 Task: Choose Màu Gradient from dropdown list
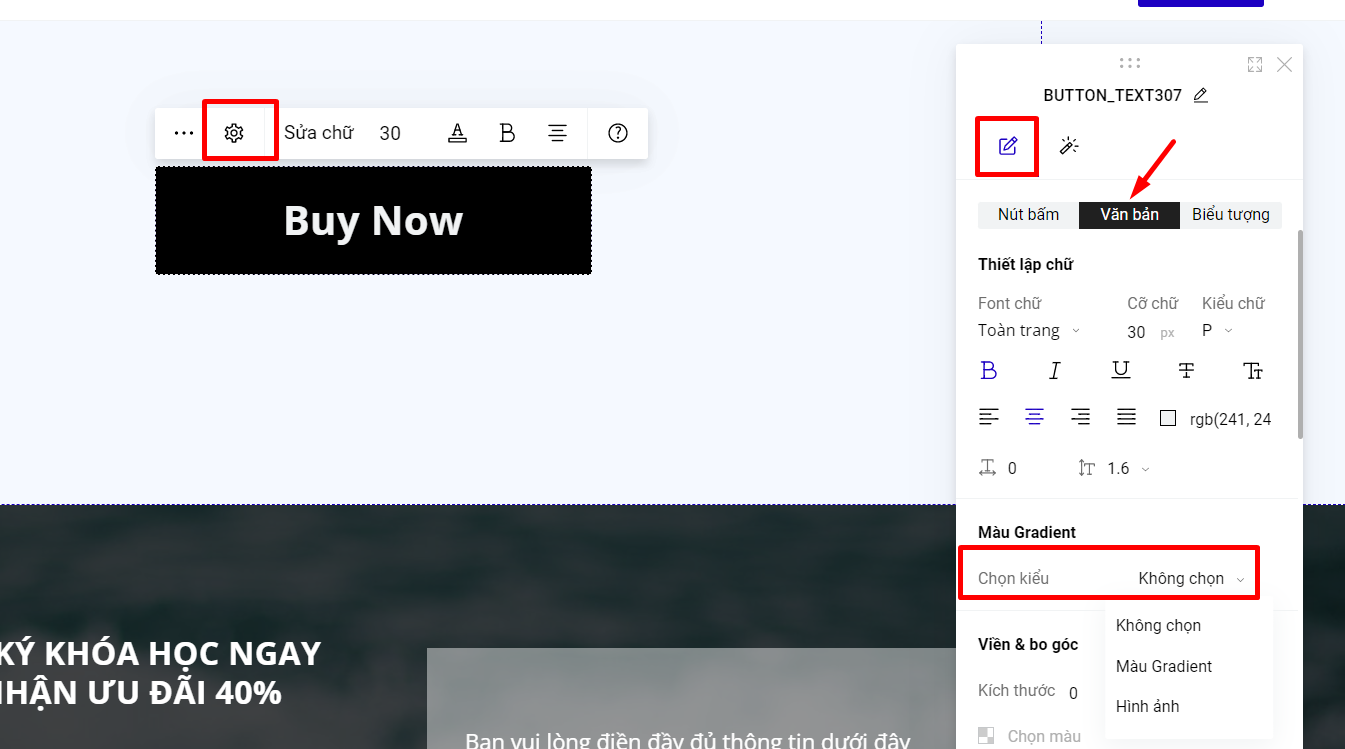point(1164,666)
